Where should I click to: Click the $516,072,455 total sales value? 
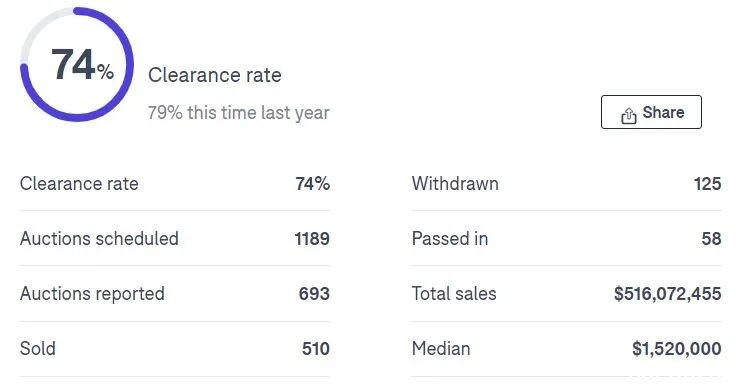667,294
